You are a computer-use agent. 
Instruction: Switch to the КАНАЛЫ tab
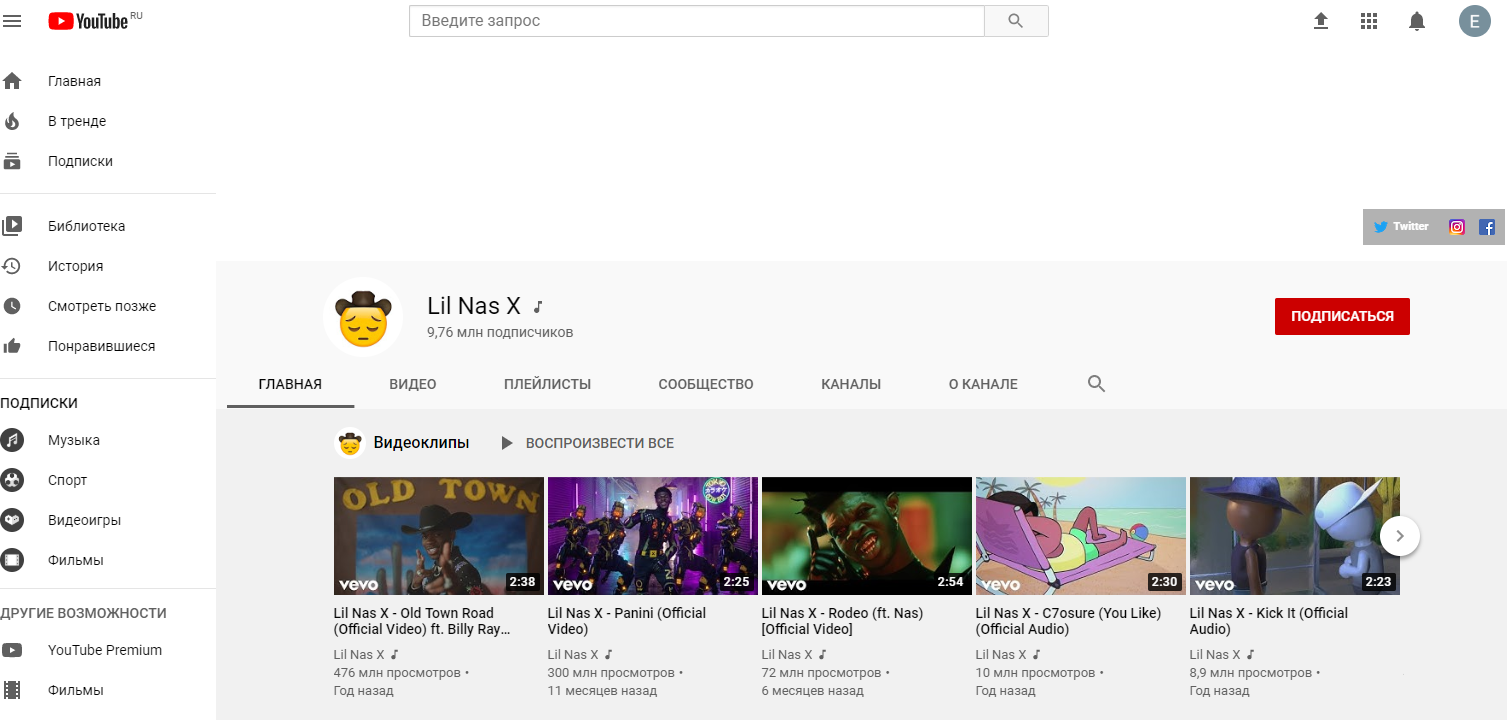[851, 384]
